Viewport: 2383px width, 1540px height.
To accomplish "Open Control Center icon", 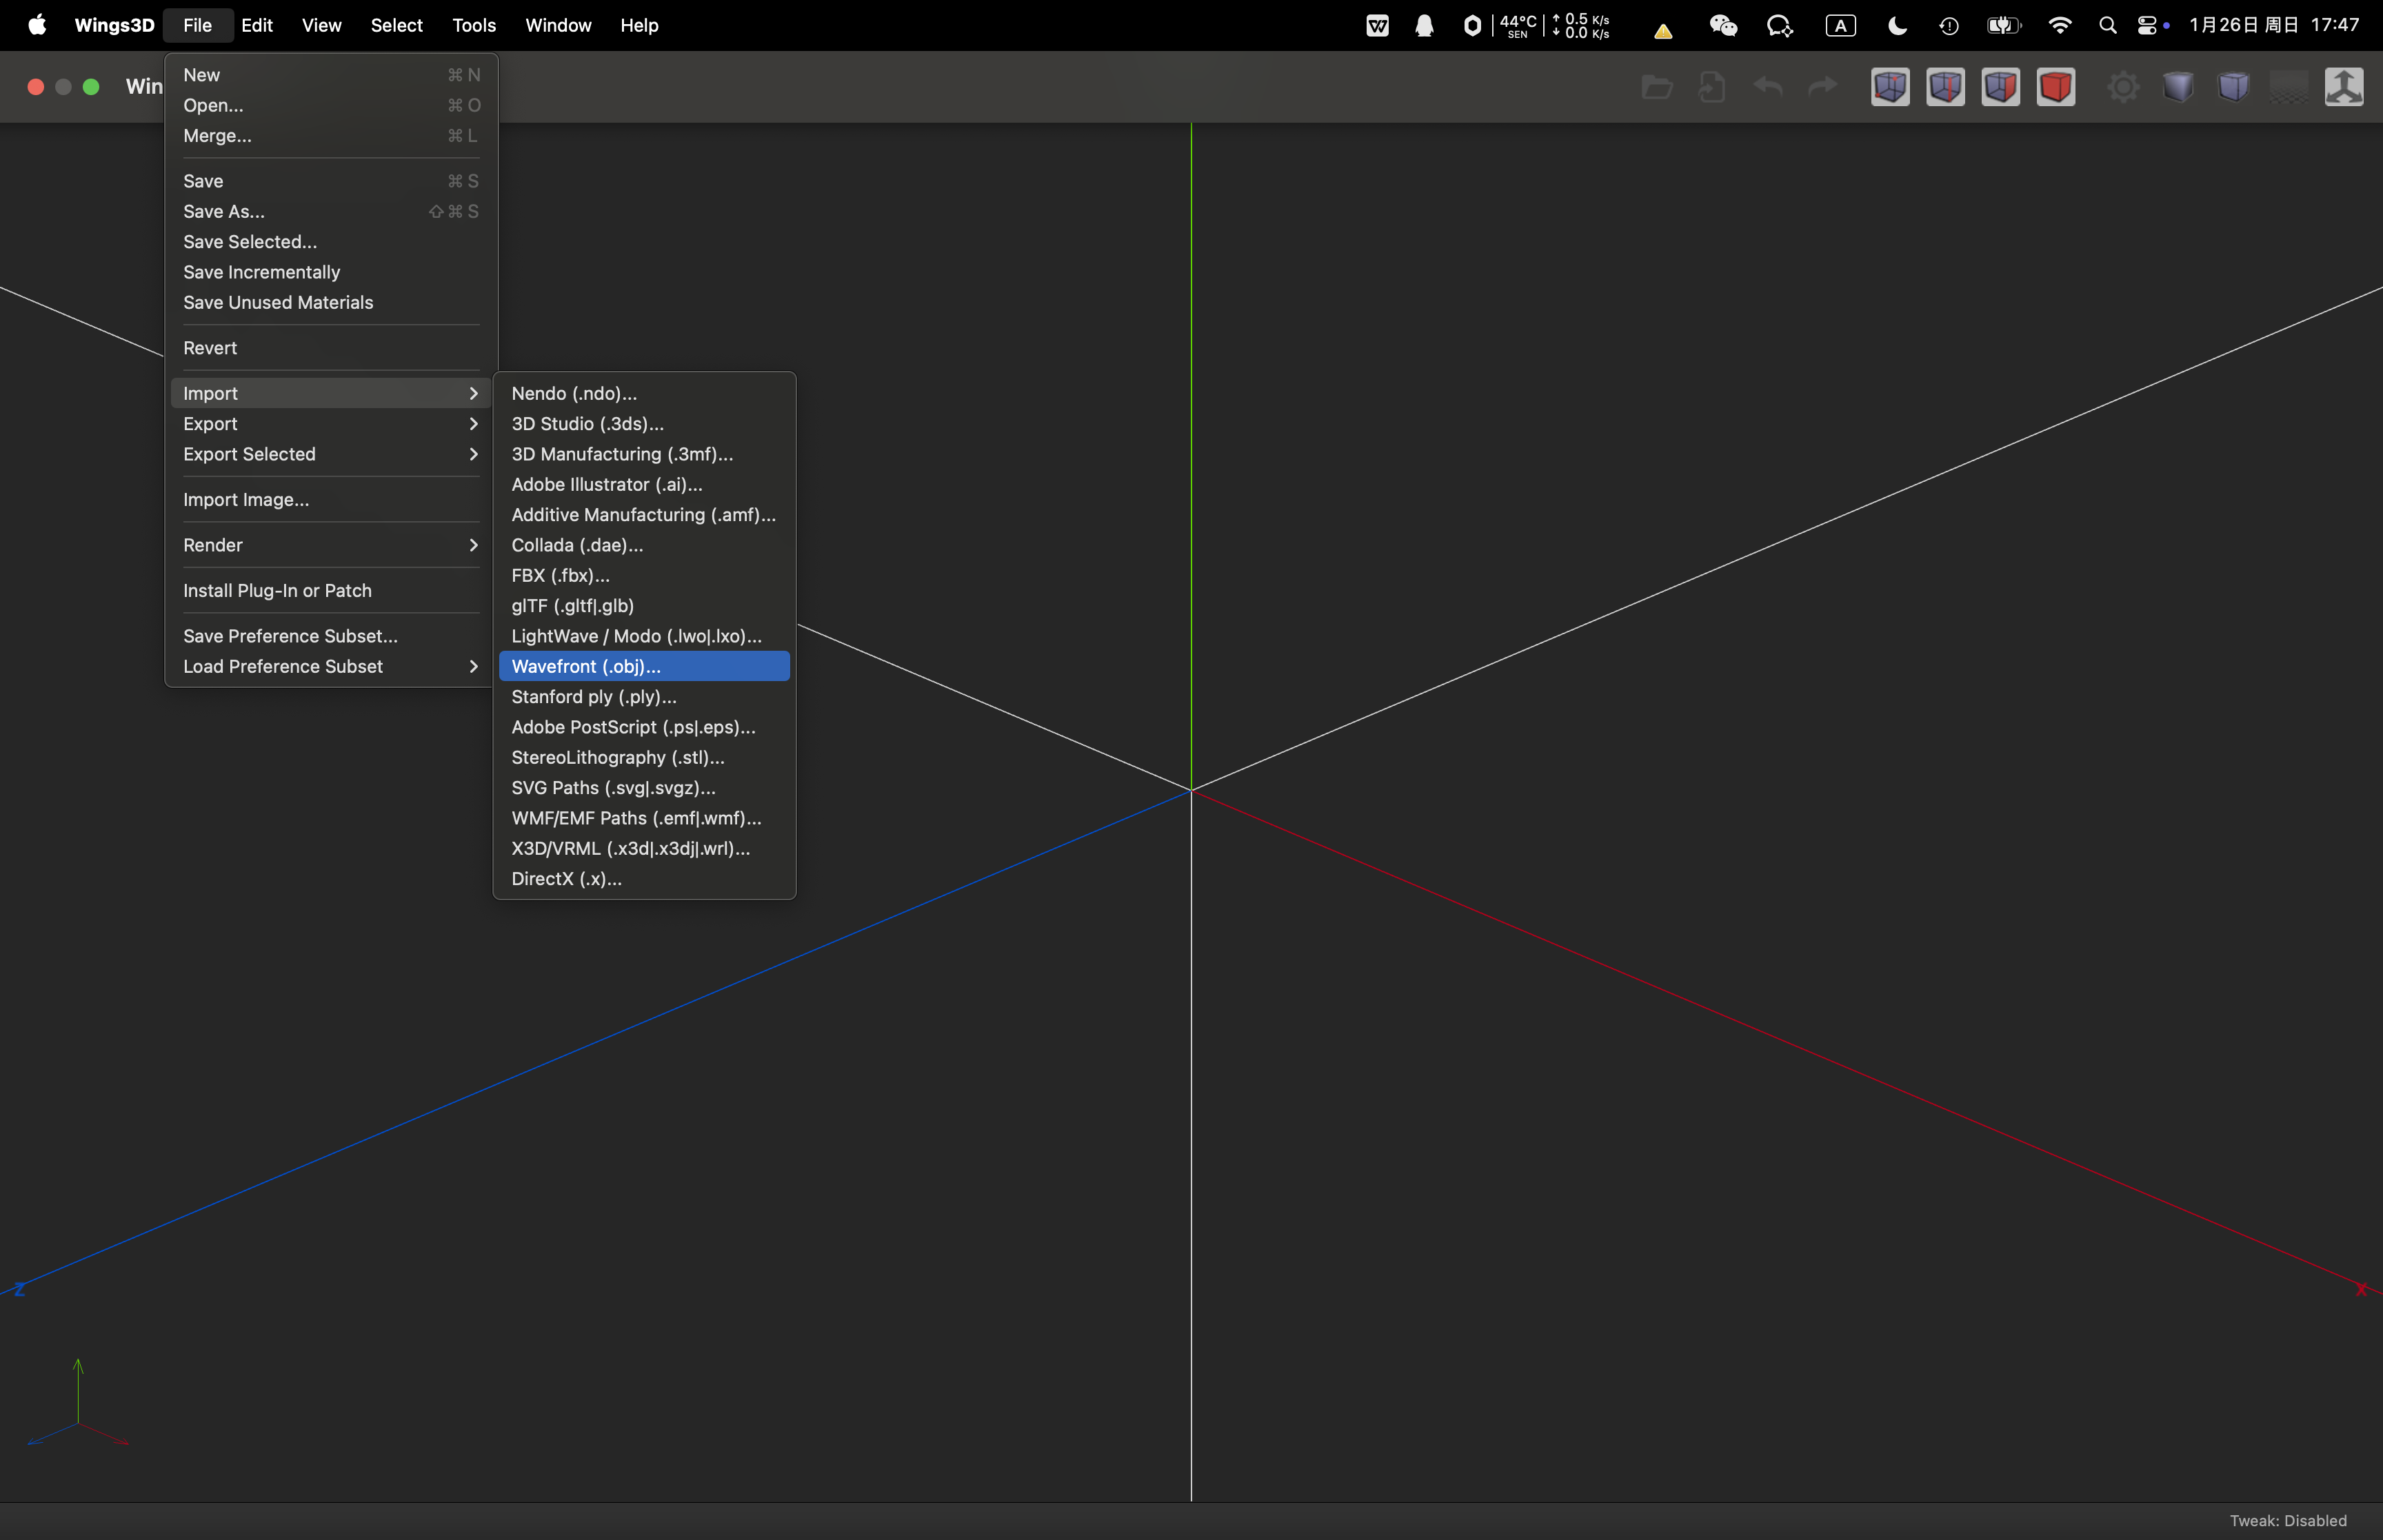I will tap(2147, 26).
